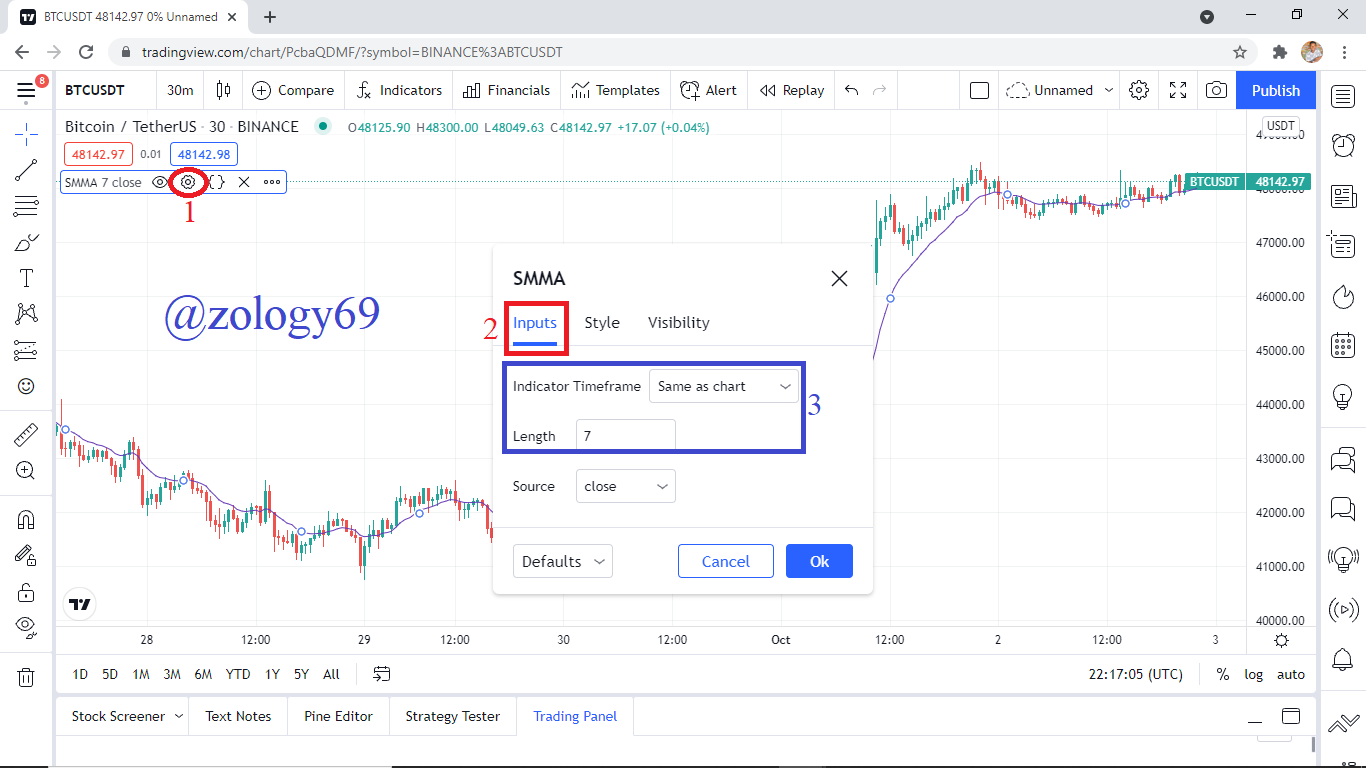Viewport: 1366px width, 768px height.
Task: Open SMMA indicator settings gear
Action: point(188,182)
